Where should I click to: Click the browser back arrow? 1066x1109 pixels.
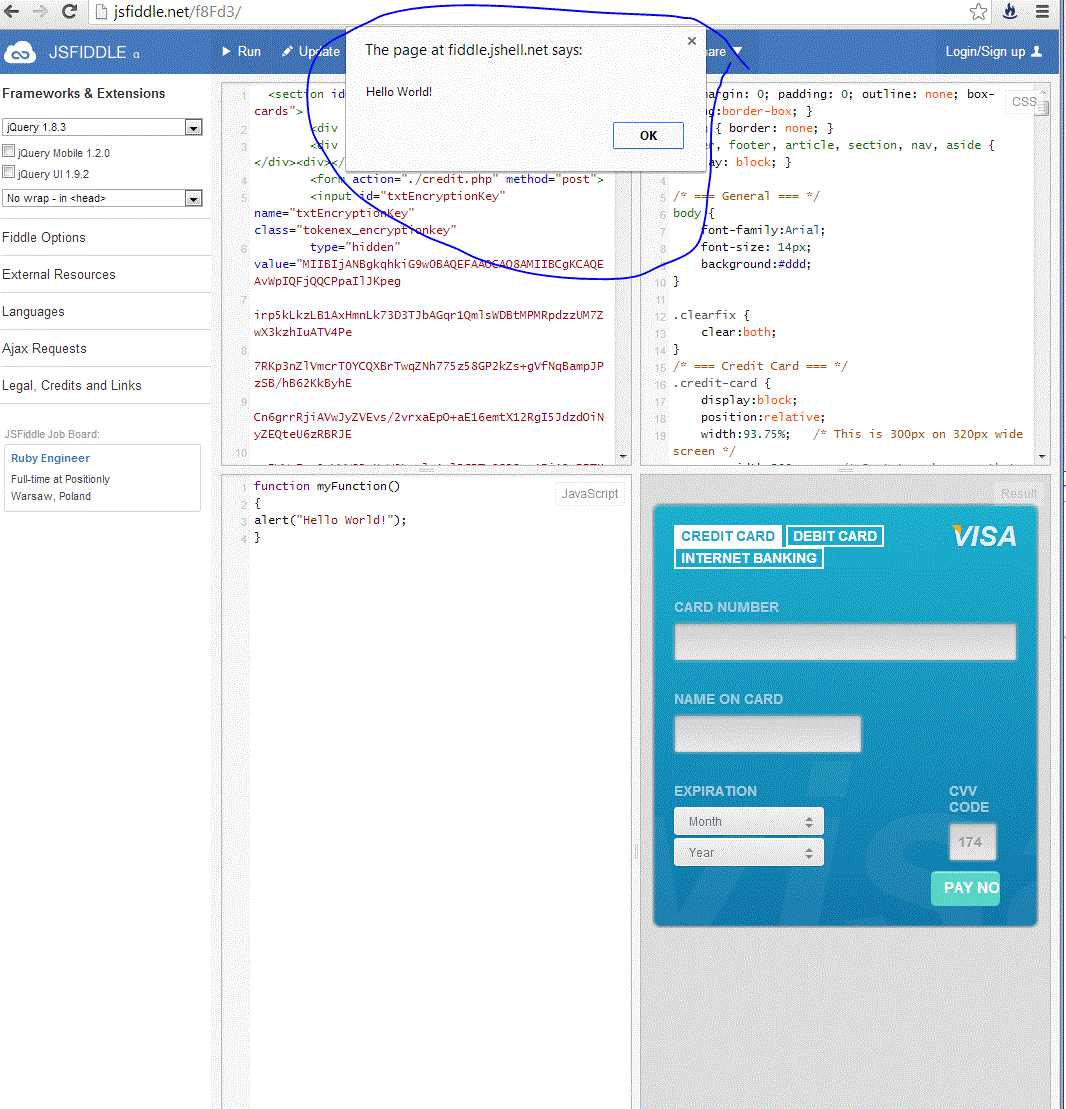(x=12, y=11)
